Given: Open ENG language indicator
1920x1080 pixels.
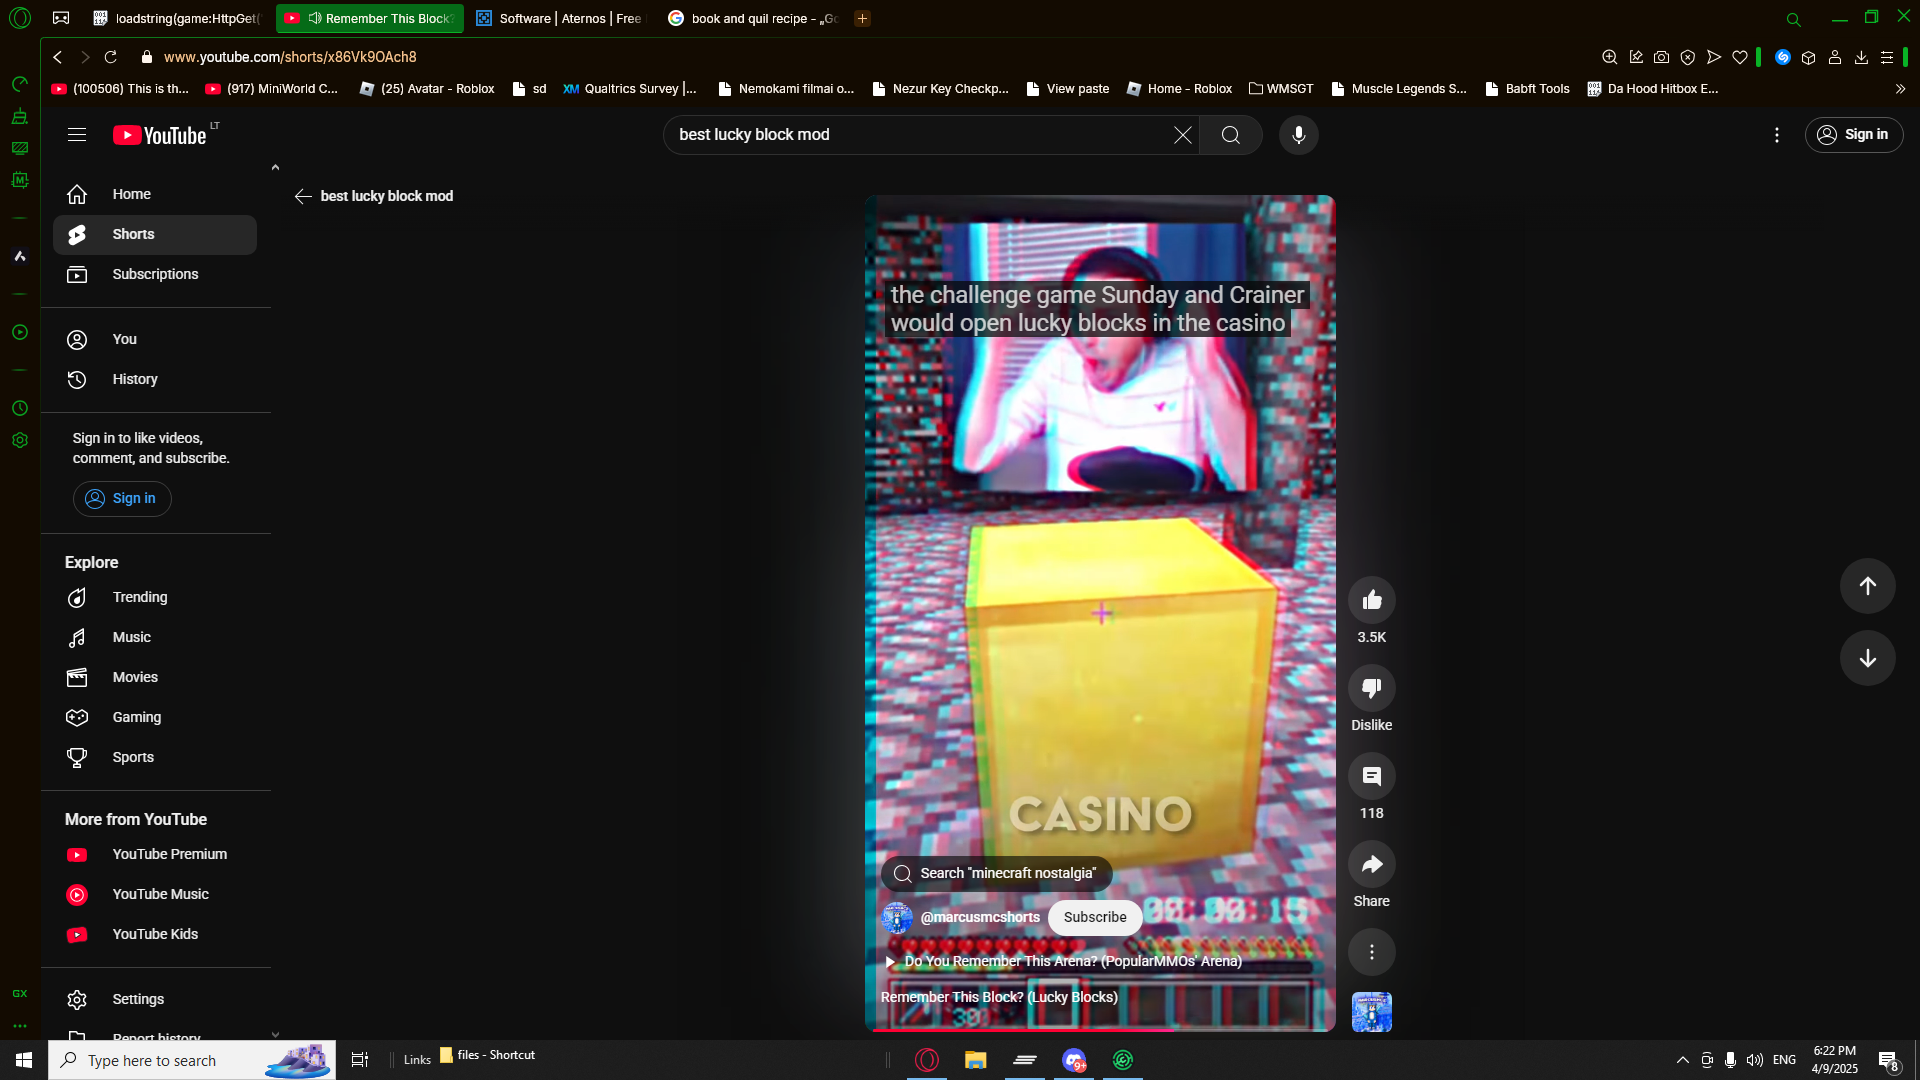Looking at the screenshot, I should coord(1784,1060).
